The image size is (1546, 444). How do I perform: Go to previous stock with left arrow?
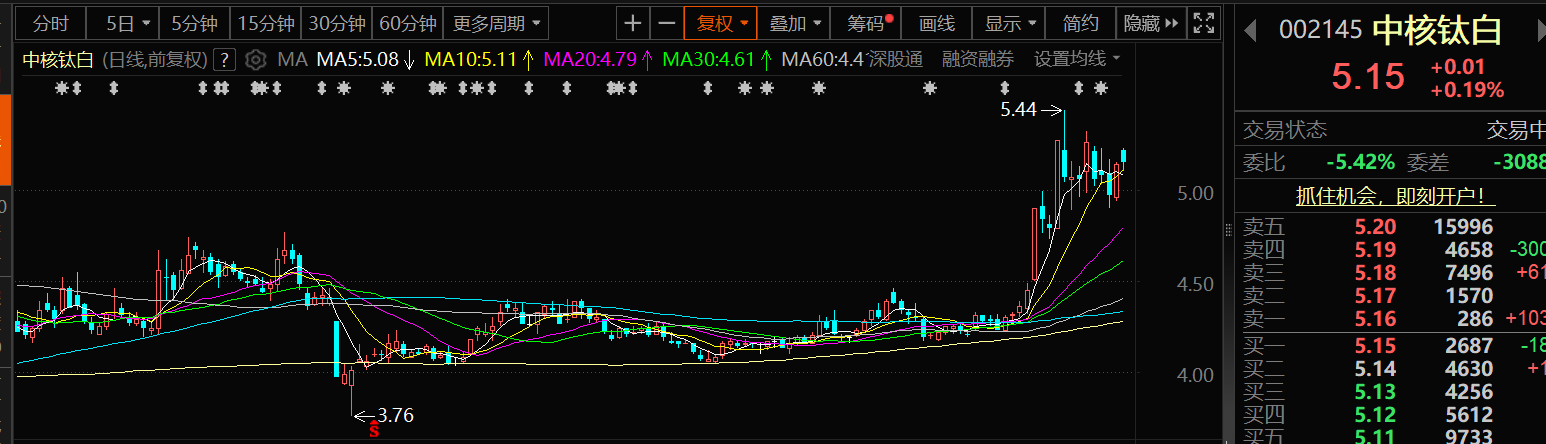(x=1250, y=31)
